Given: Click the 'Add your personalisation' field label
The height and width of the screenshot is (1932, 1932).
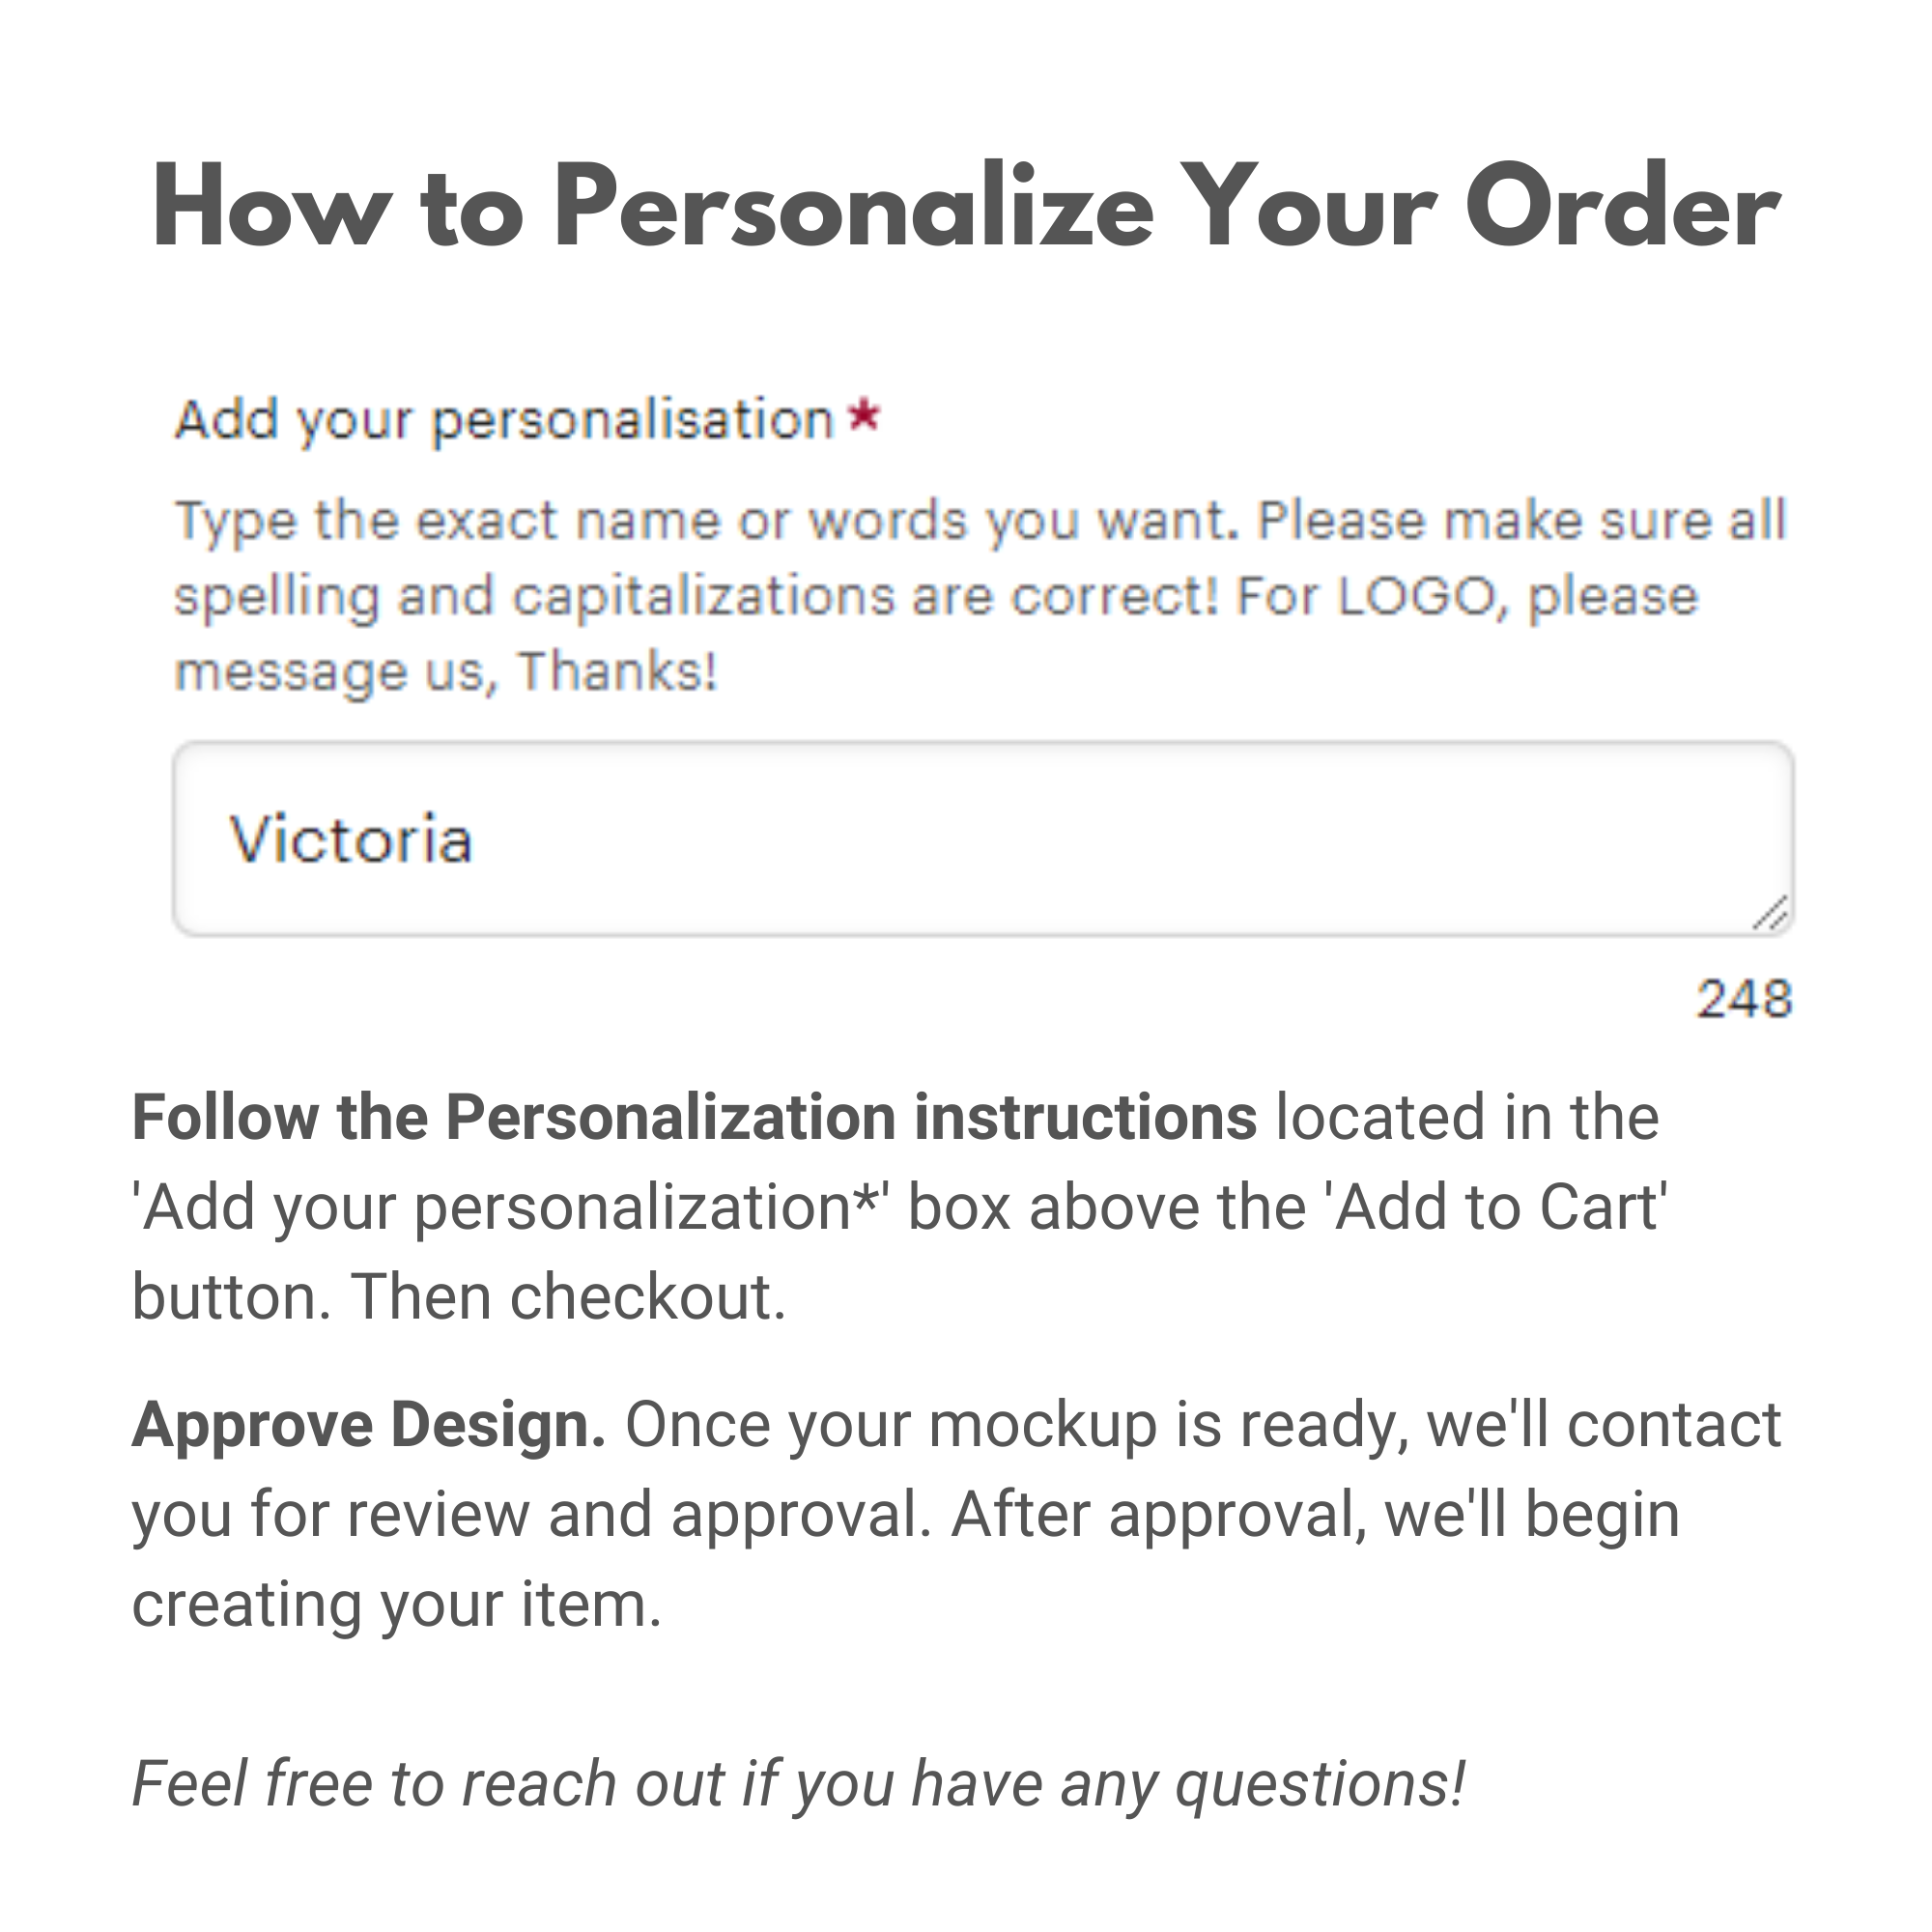Looking at the screenshot, I should point(504,419).
